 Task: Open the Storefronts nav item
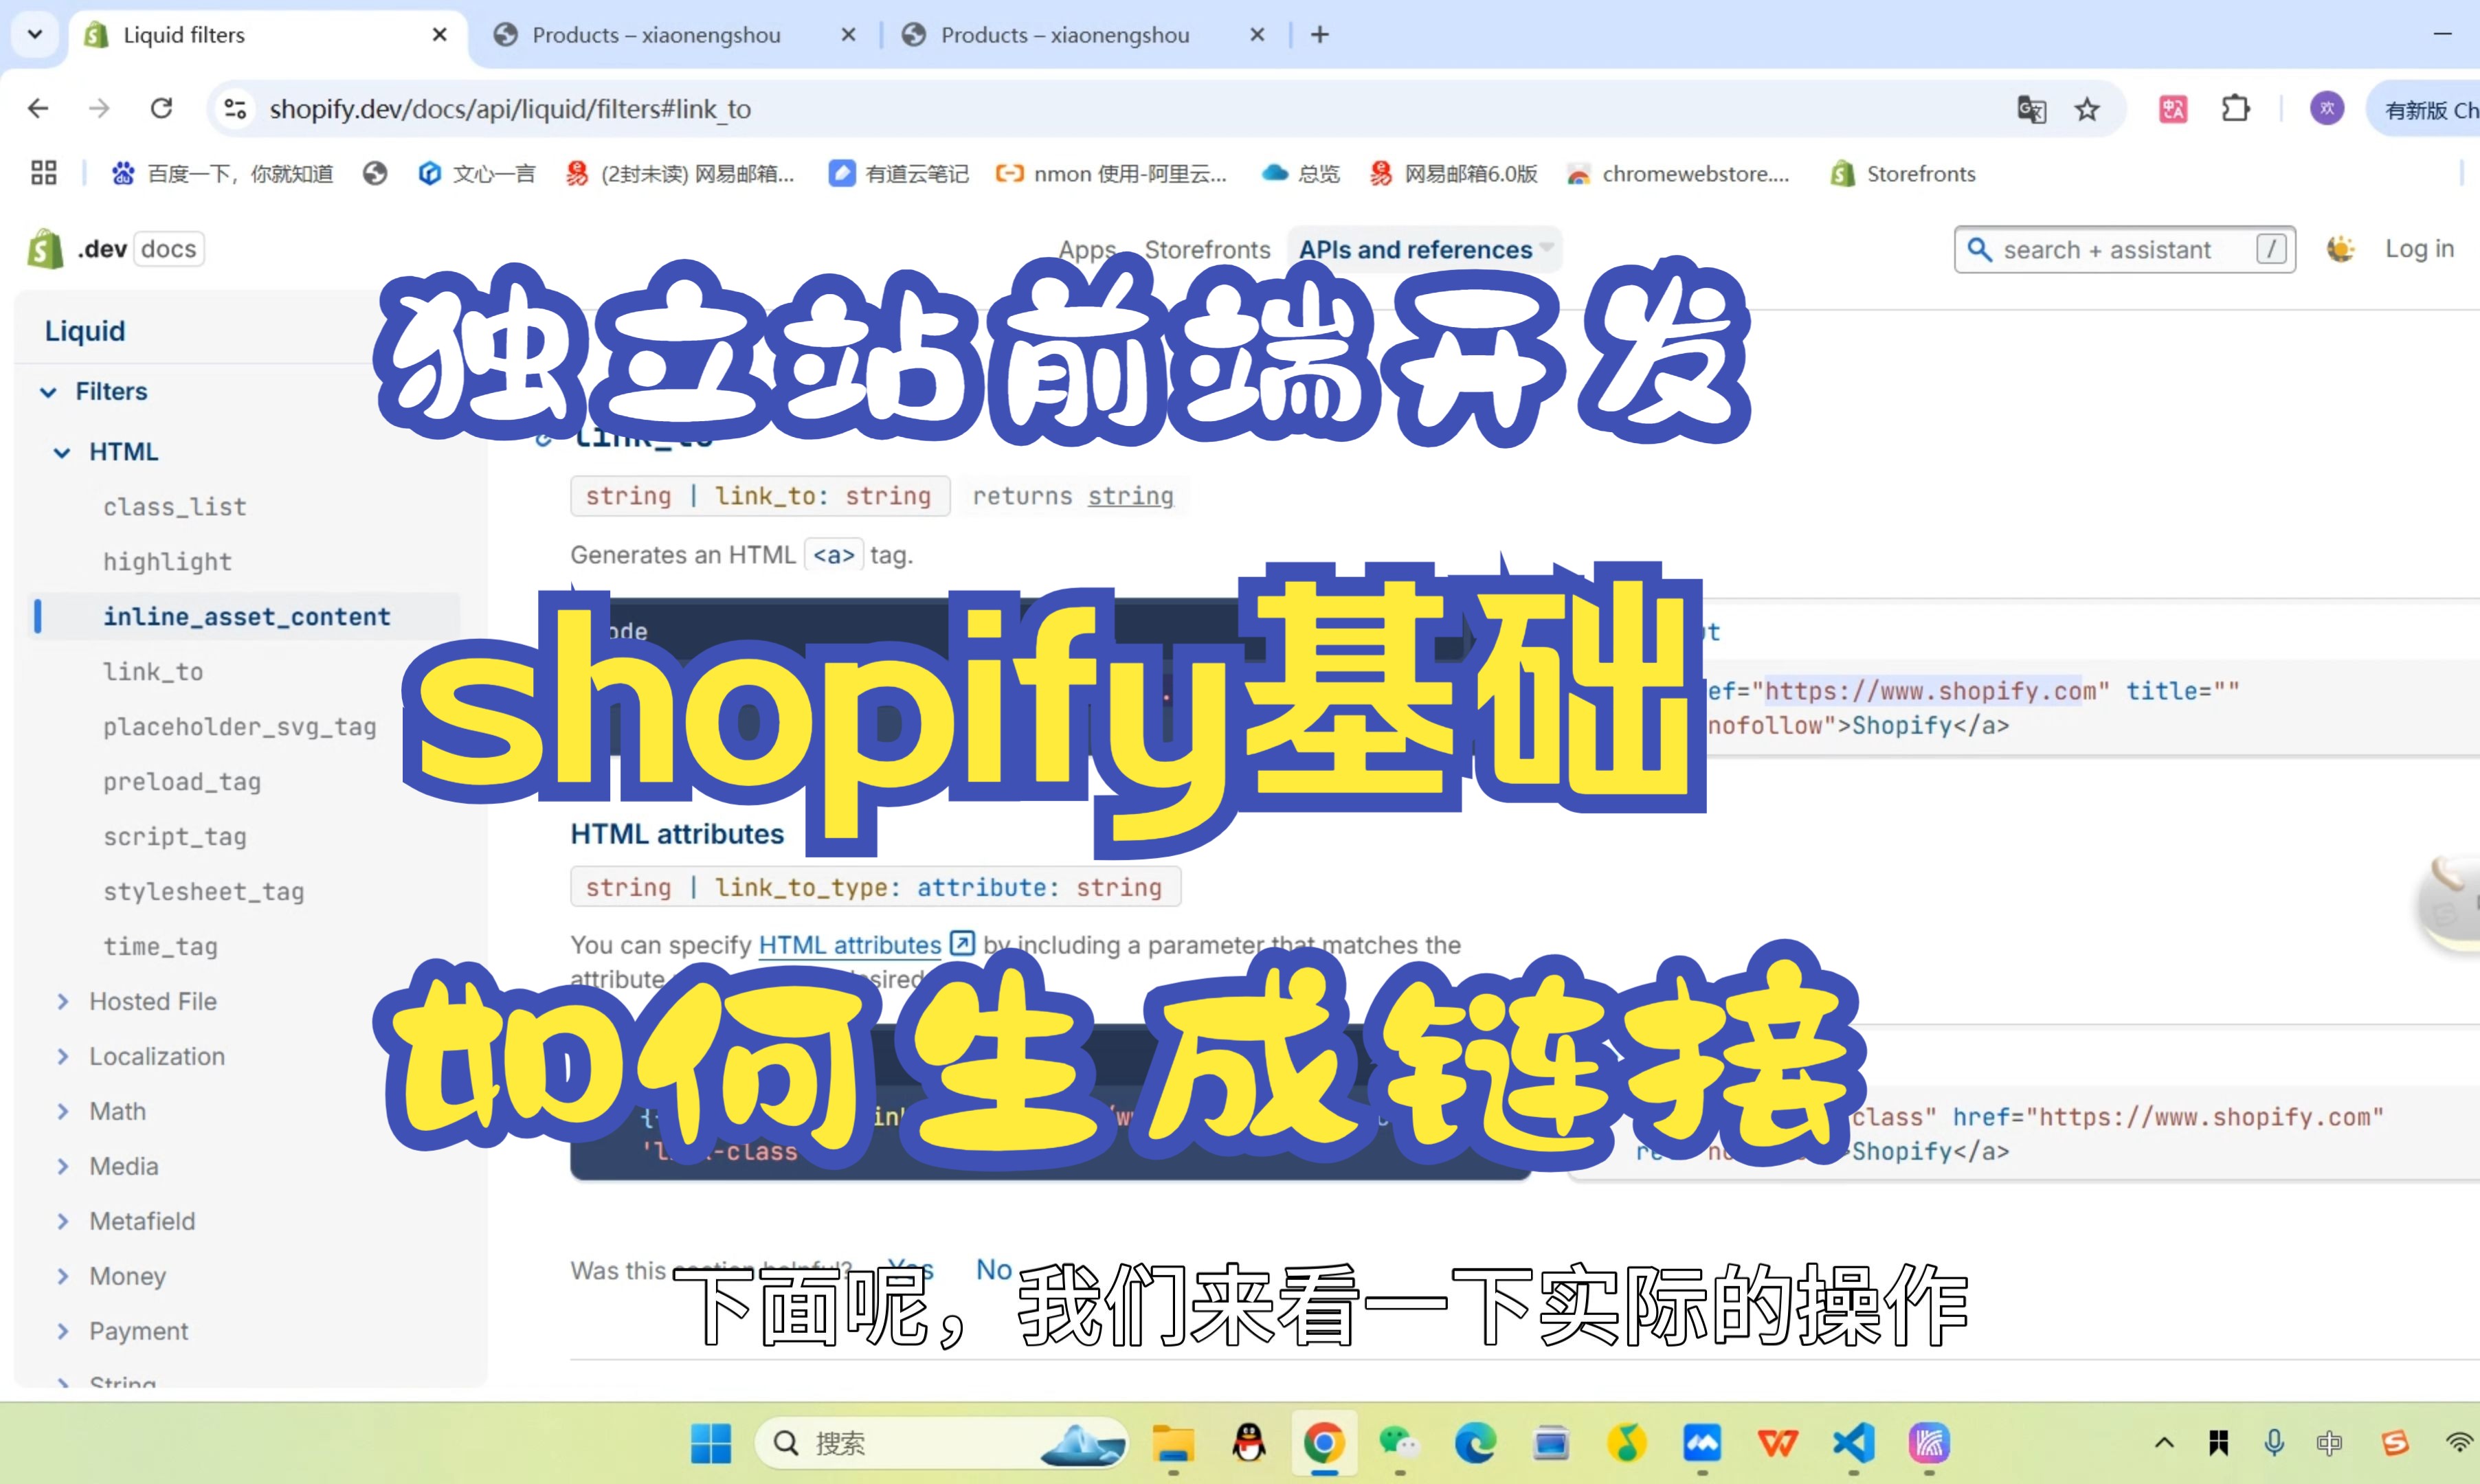(x=1207, y=249)
